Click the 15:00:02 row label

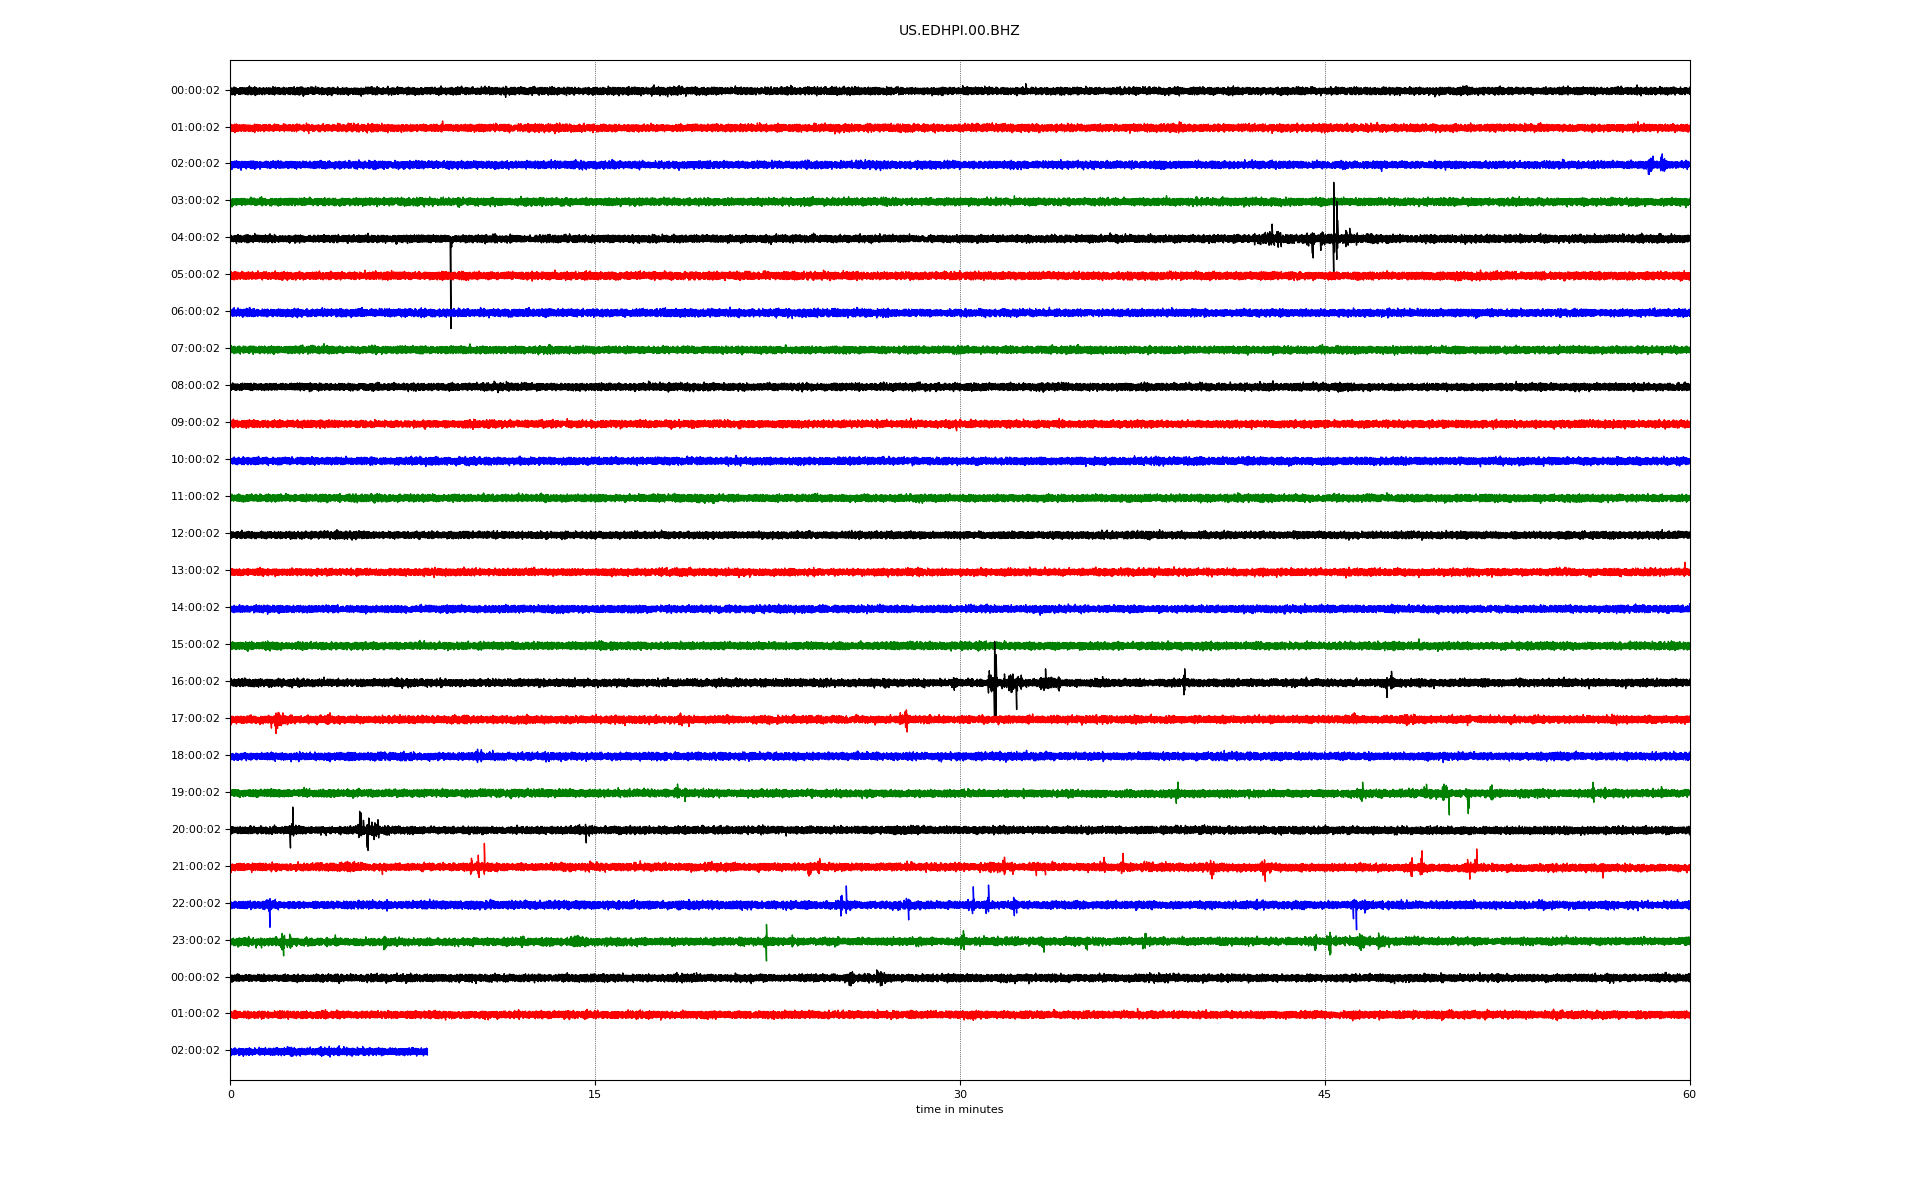[x=195, y=645]
